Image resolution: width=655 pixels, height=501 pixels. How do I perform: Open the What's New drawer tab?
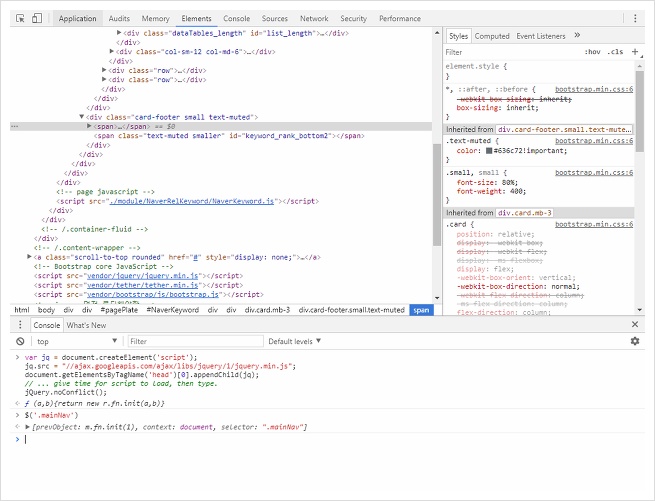tap(86, 325)
